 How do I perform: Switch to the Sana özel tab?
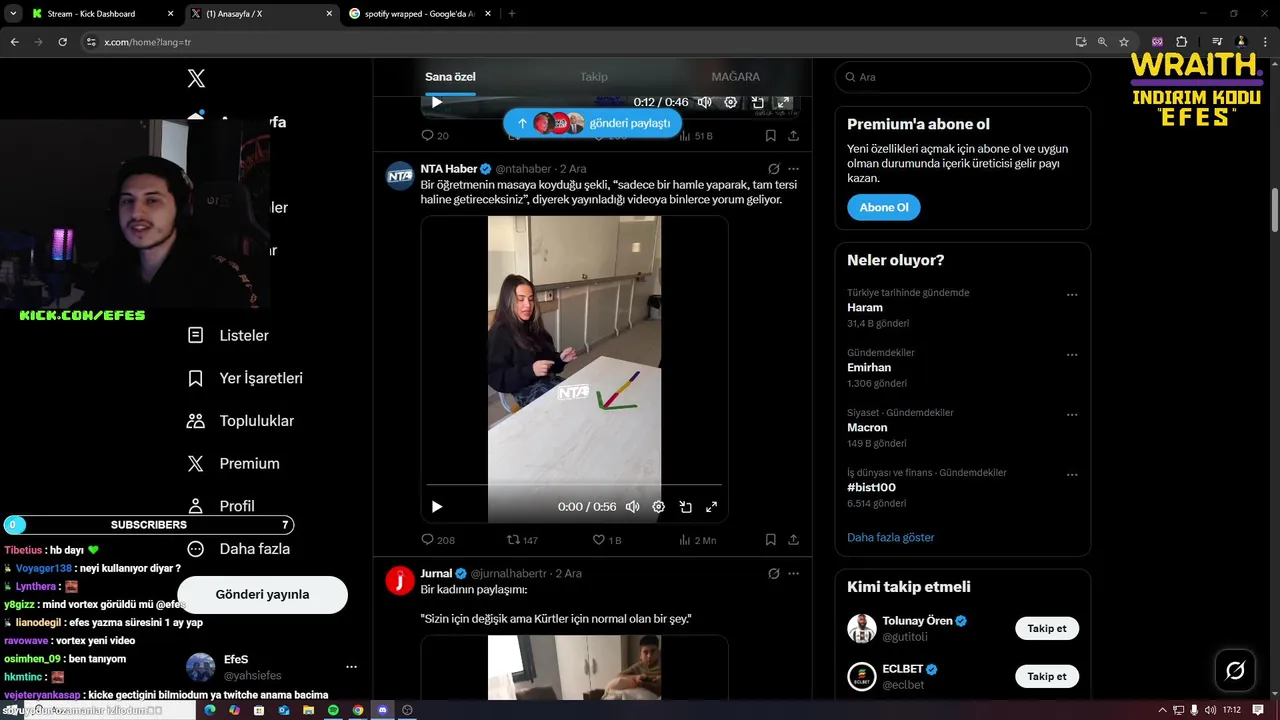(x=450, y=77)
